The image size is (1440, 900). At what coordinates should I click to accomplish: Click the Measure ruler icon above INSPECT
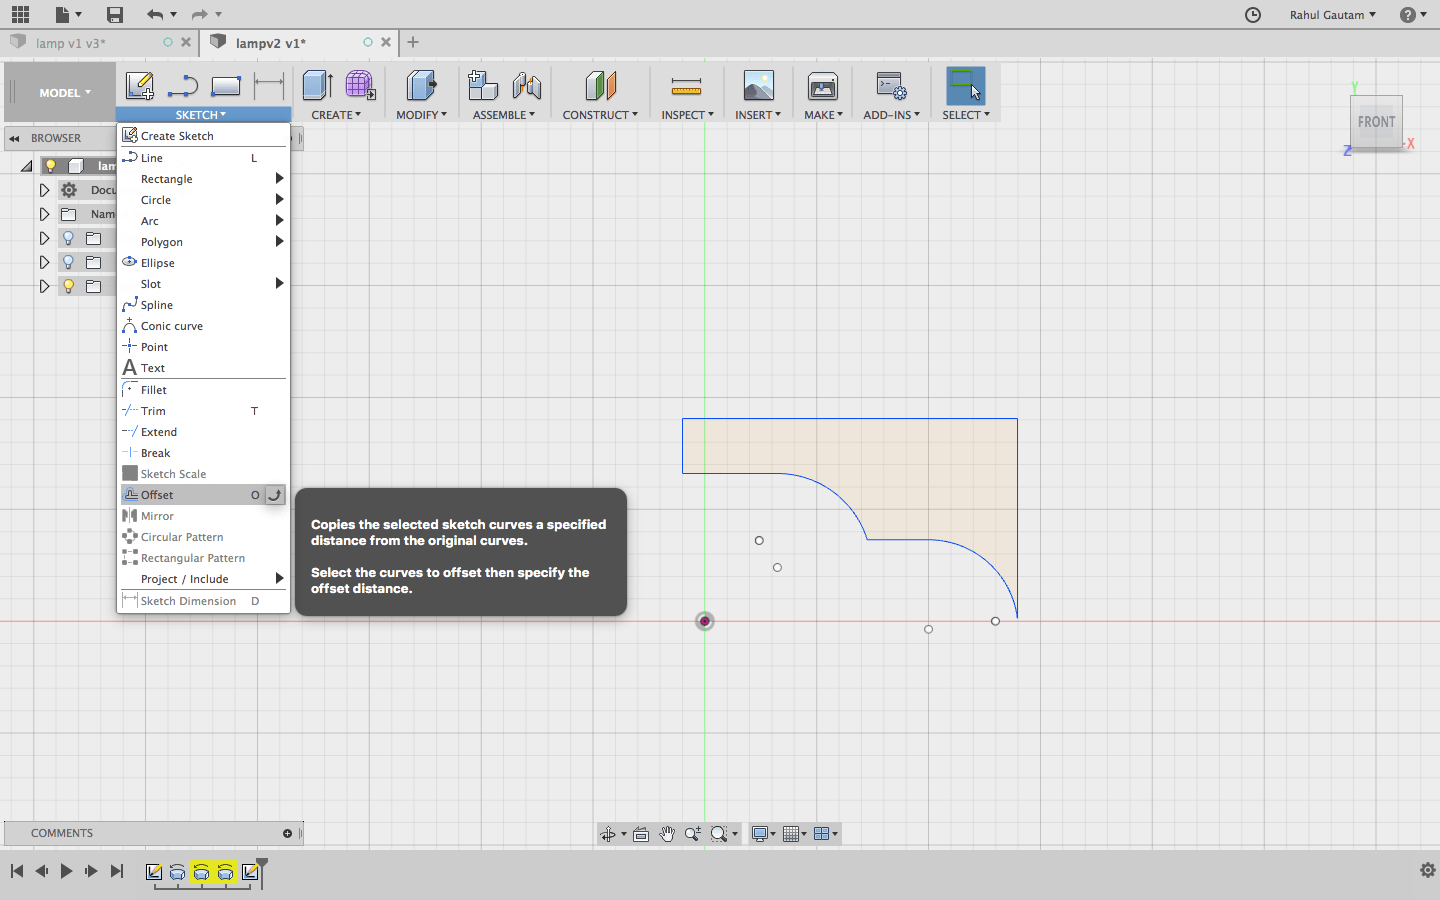(x=686, y=86)
